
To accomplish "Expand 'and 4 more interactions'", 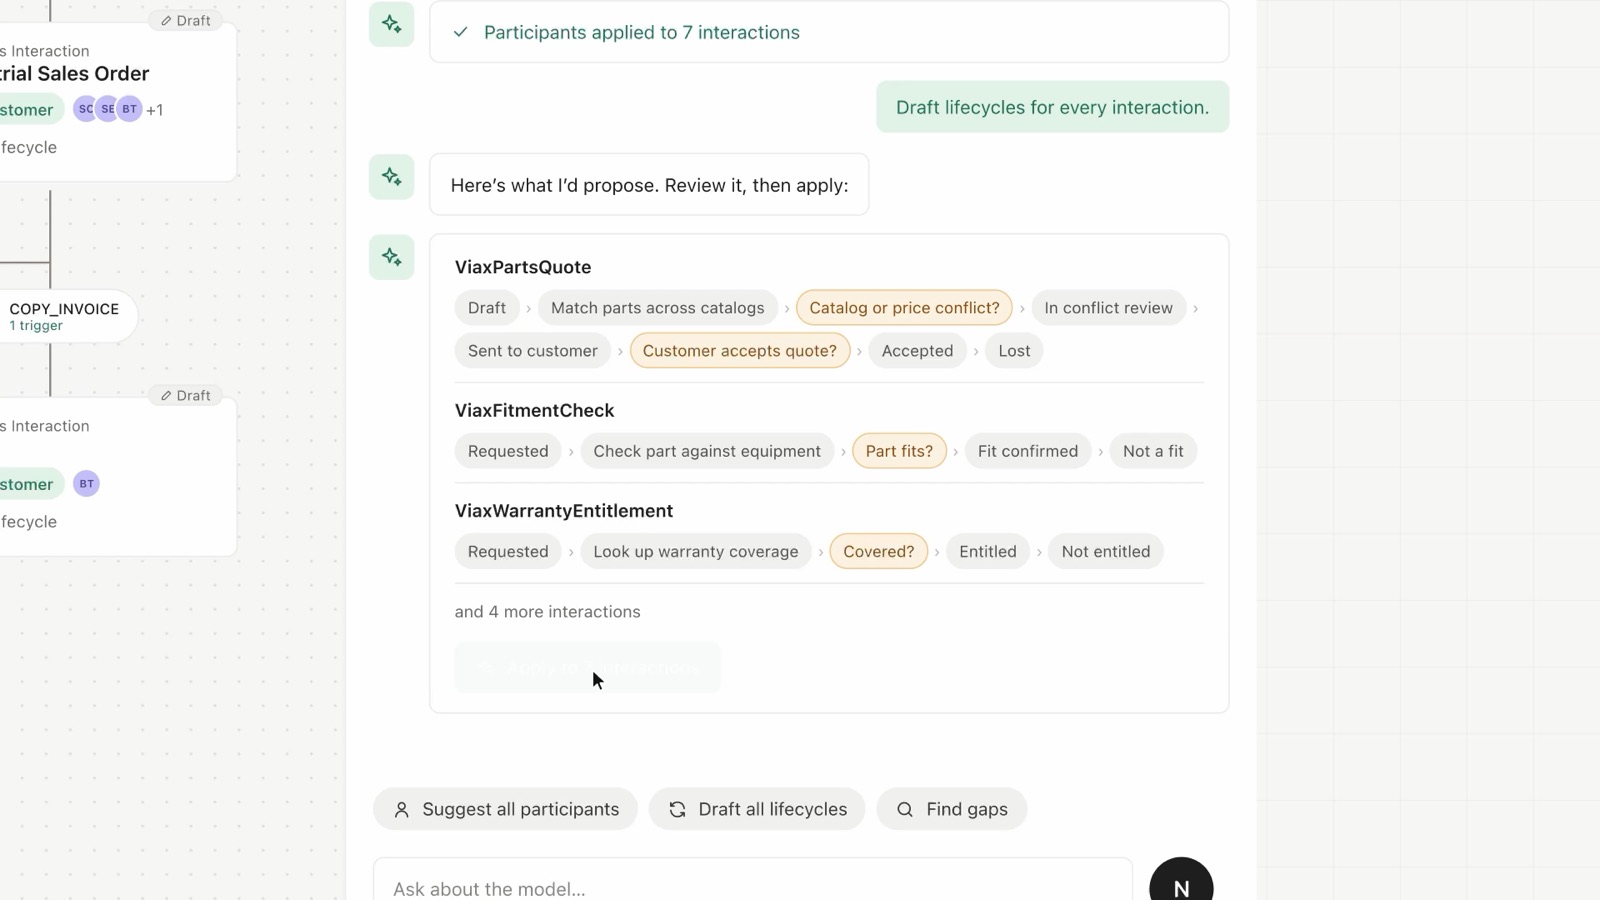I will pyautogui.click(x=547, y=612).
